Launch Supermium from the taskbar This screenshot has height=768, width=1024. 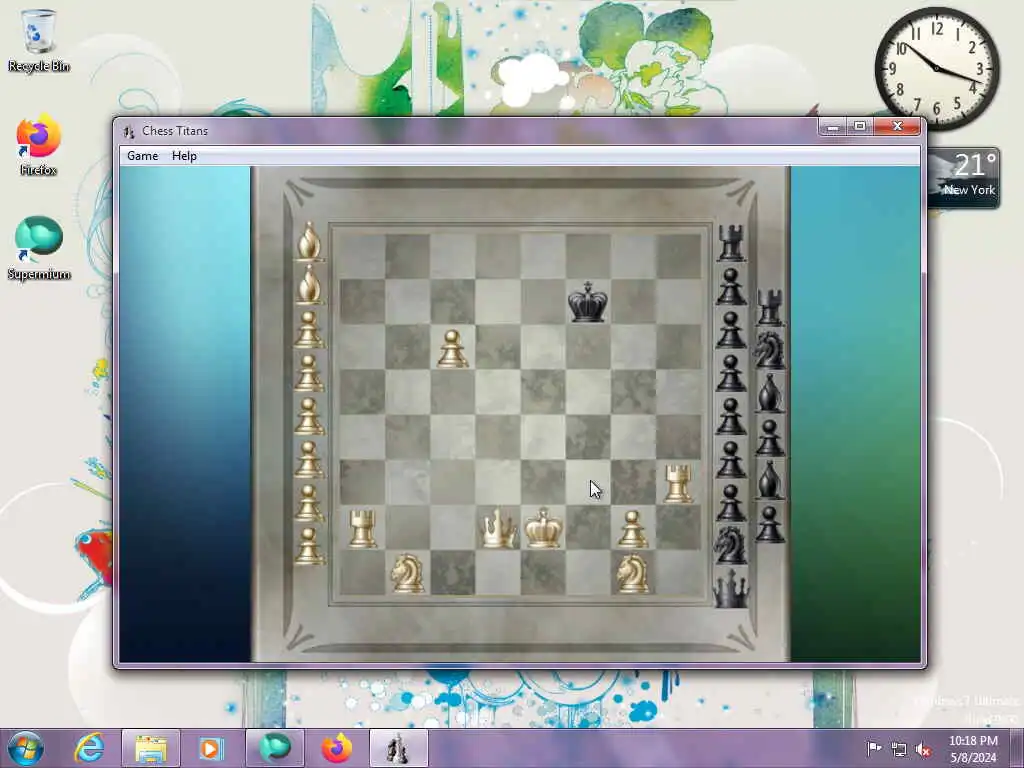pyautogui.click(x=274, y=748)
